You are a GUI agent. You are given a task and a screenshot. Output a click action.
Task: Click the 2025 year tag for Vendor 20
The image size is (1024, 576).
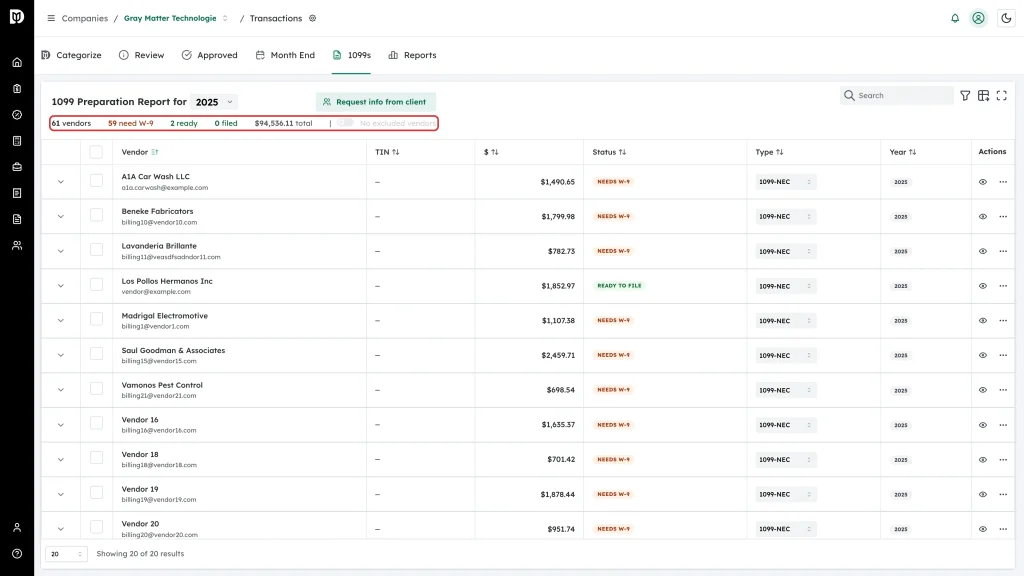click(x=901, y=529)
